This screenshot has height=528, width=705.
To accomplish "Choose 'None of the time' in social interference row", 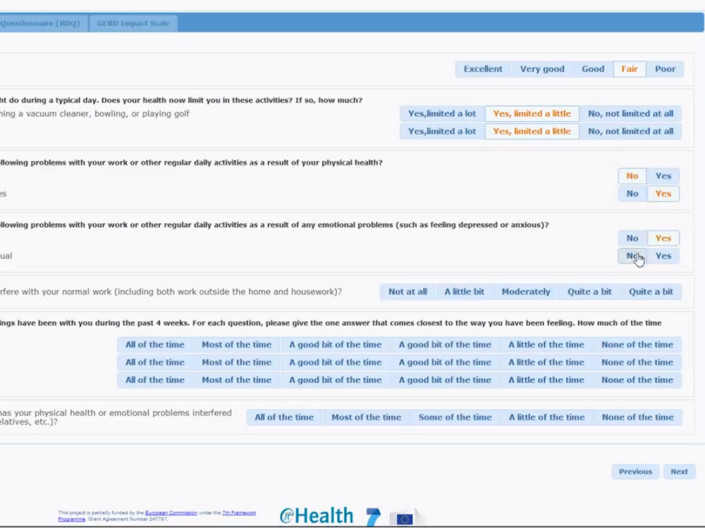I will (x=638, y=417).
